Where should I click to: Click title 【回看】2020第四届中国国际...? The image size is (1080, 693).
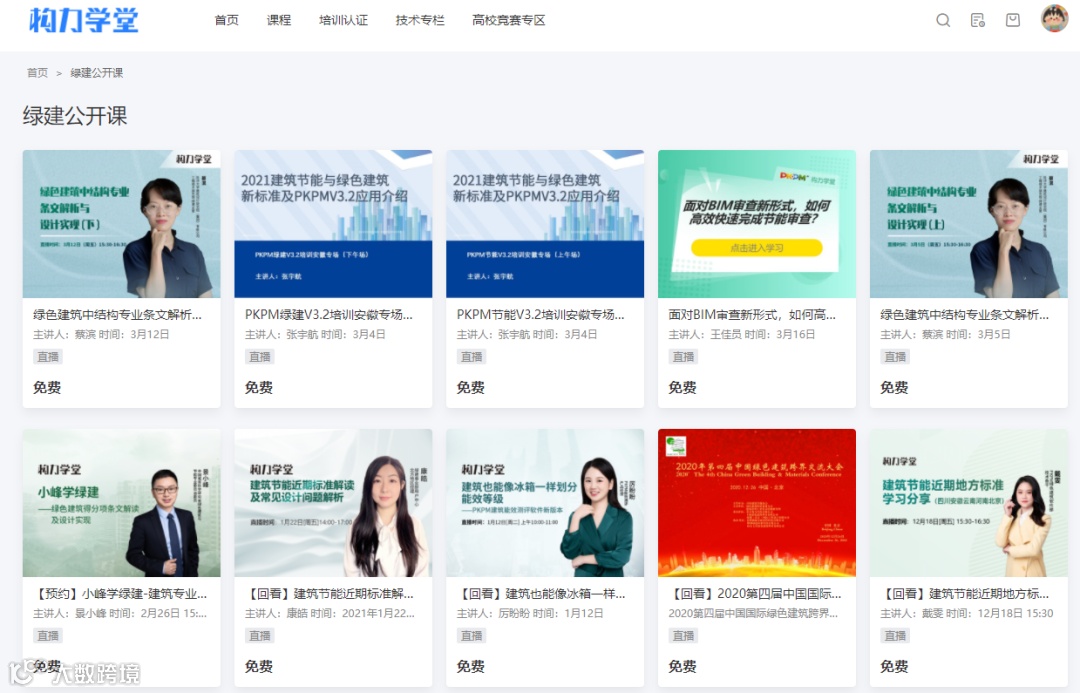click(x=755, y=594)
